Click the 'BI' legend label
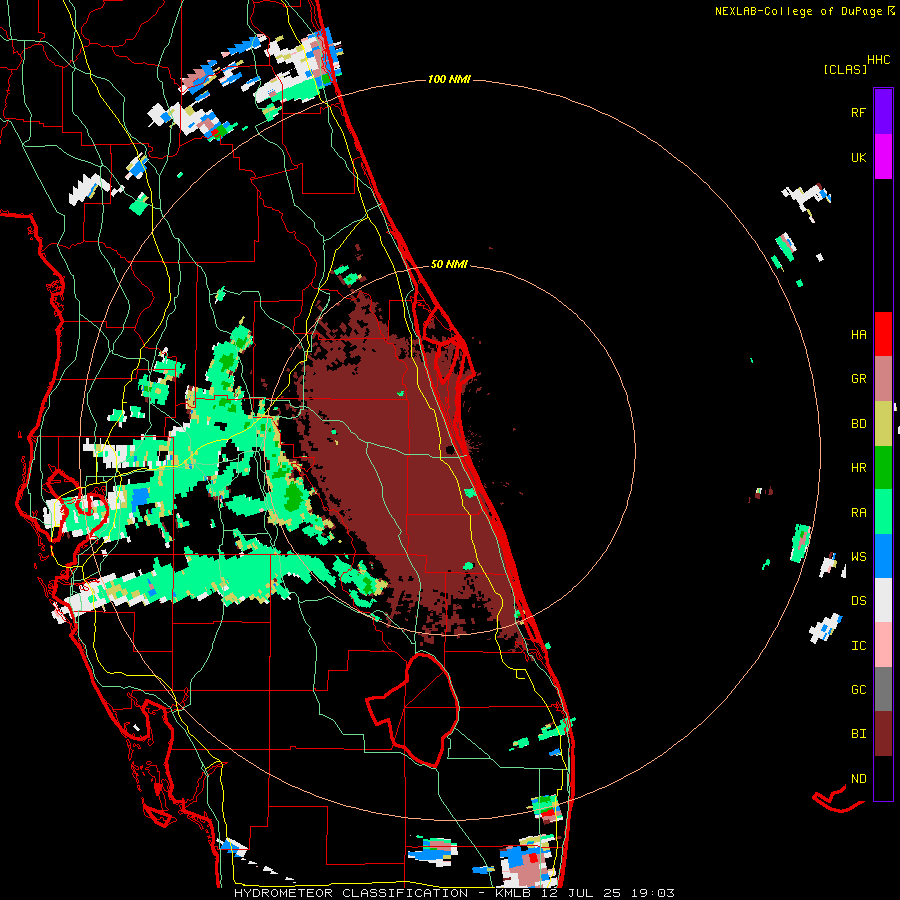The image size is (900, 900). 858,734
